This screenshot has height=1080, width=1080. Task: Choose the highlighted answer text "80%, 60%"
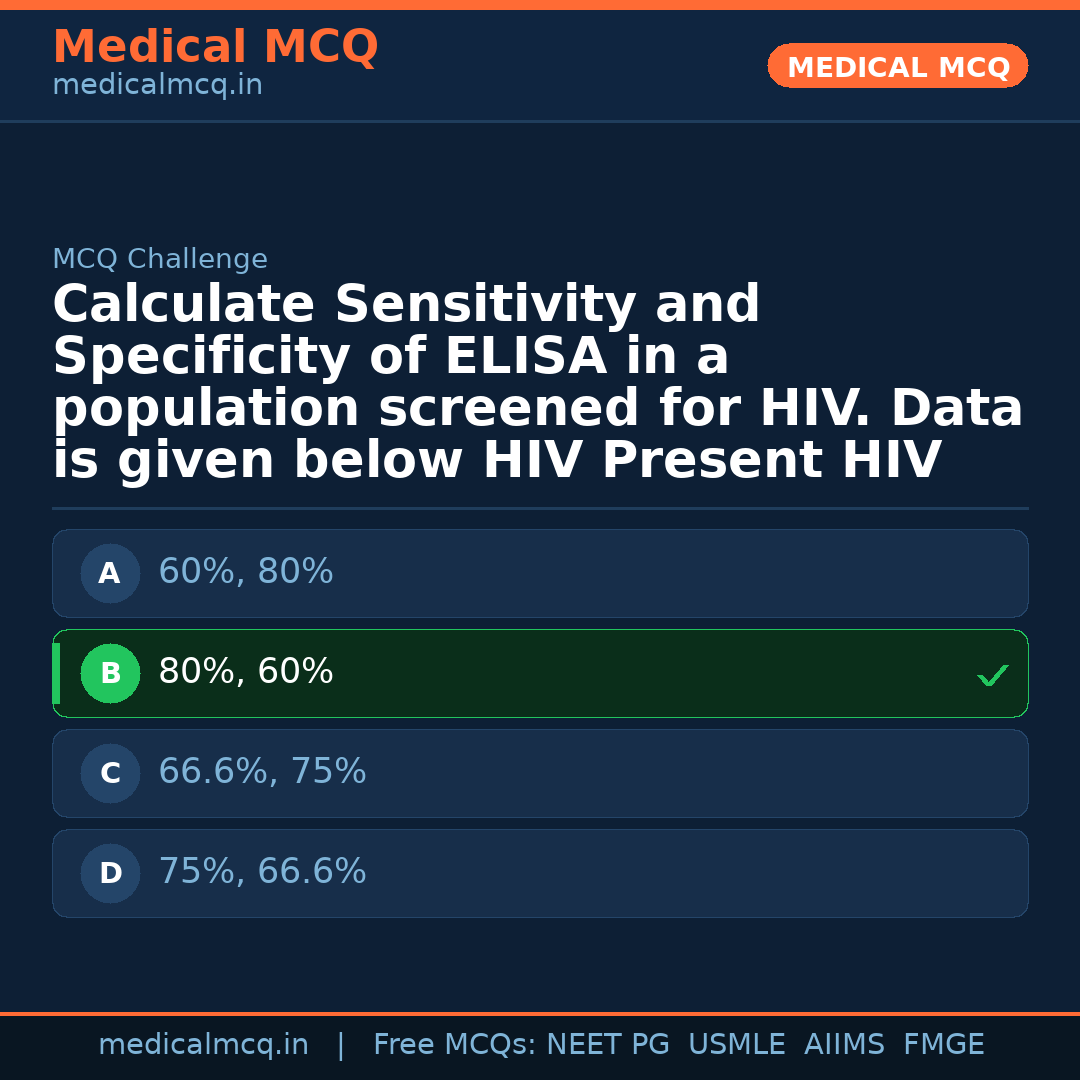click(246, 672)
